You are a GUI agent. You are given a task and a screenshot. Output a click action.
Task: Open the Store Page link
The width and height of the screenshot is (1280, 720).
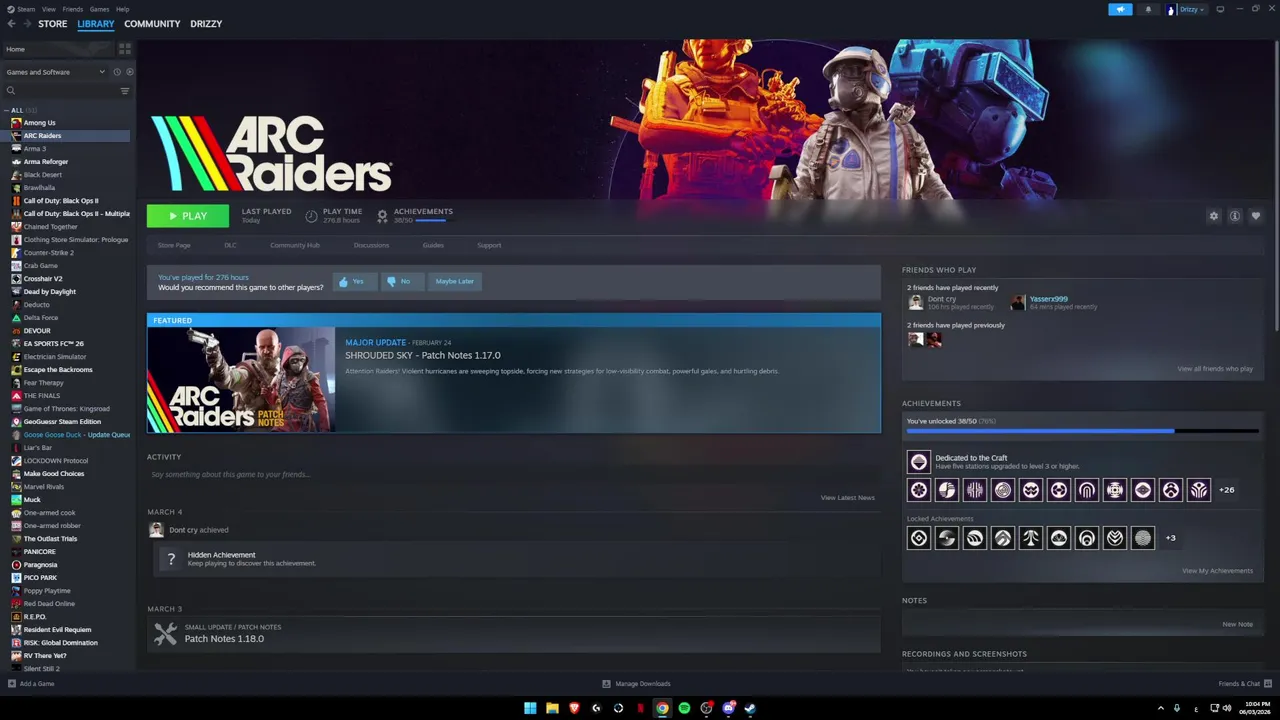pyautogui.click(x=174, y=245)
